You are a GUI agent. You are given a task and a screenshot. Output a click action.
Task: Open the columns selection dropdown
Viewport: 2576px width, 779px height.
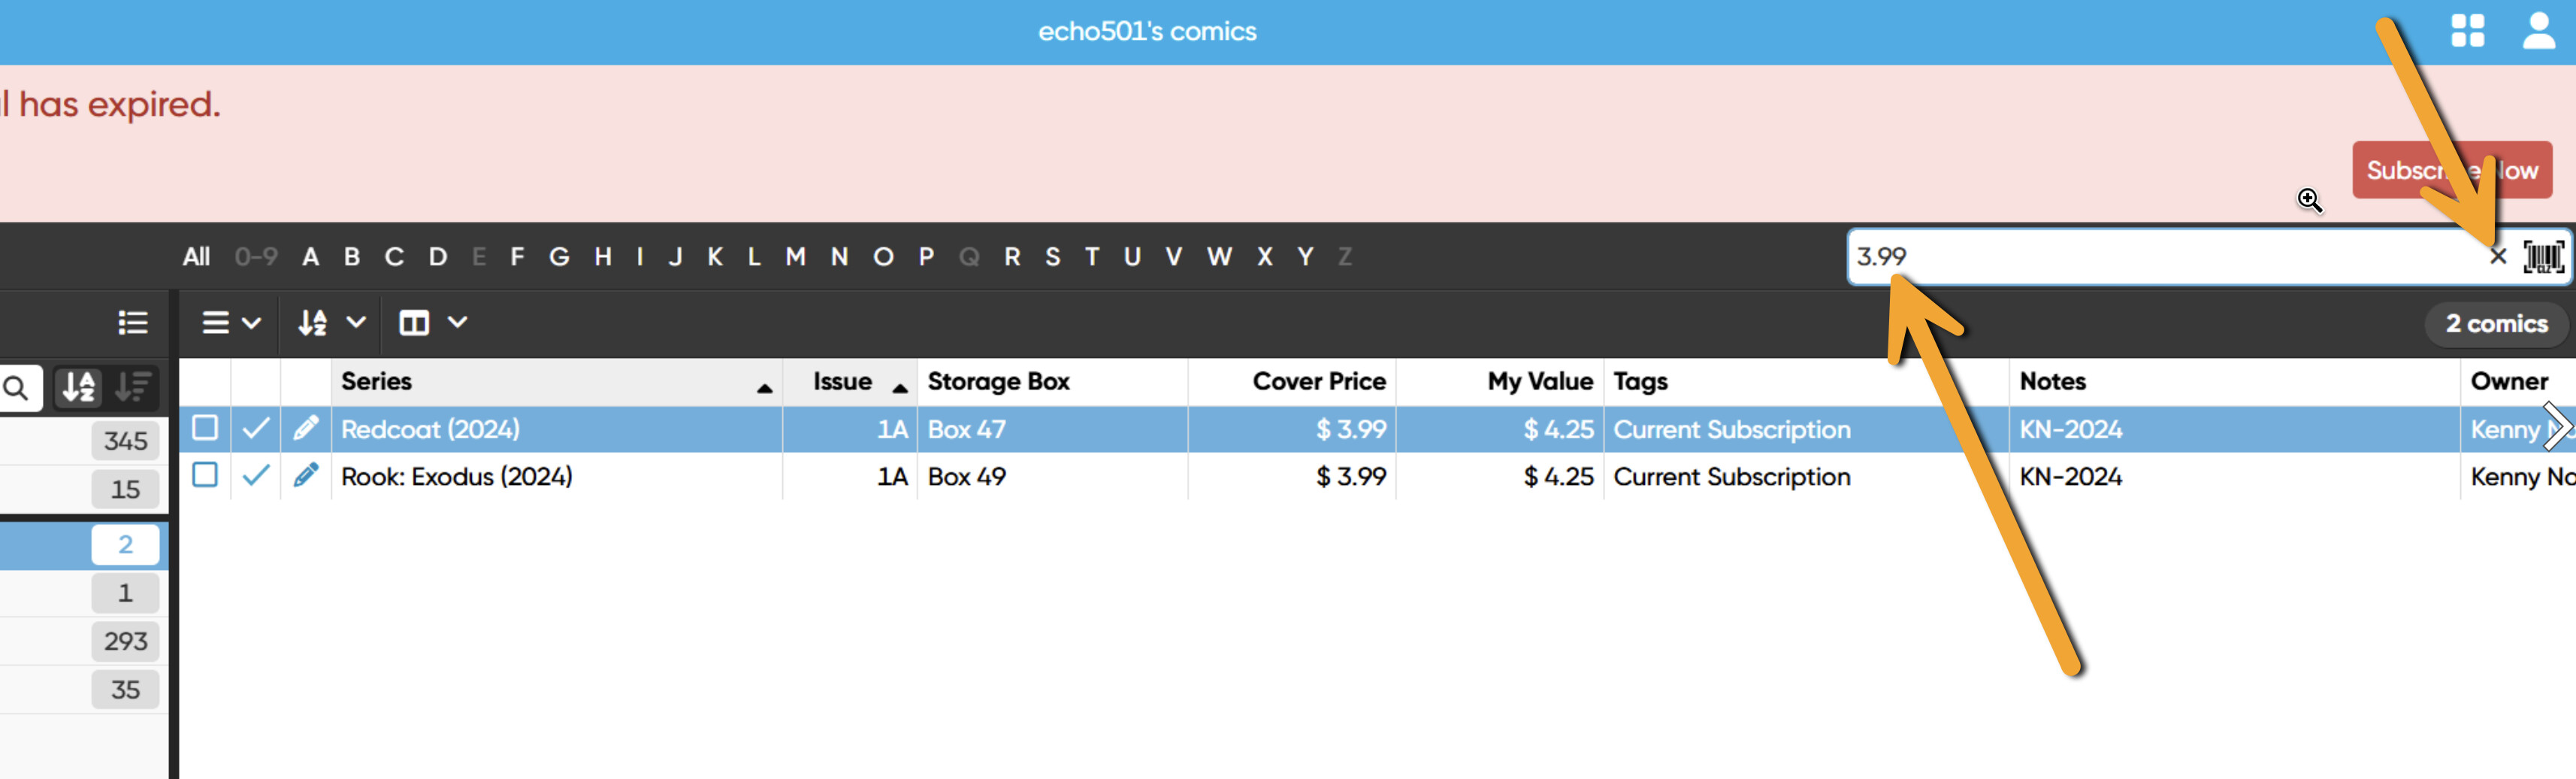pyautogui.click(x=432, y=323)
